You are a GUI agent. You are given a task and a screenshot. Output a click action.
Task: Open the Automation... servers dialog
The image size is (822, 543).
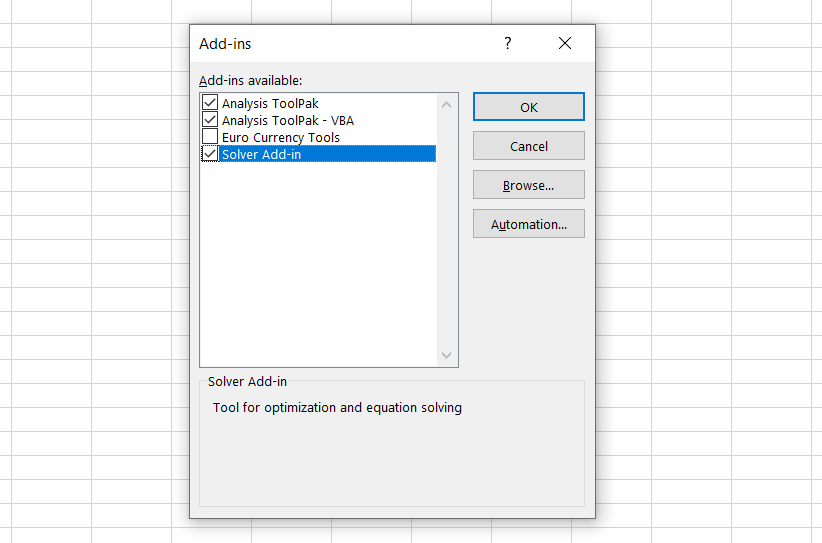pos(528,224)
